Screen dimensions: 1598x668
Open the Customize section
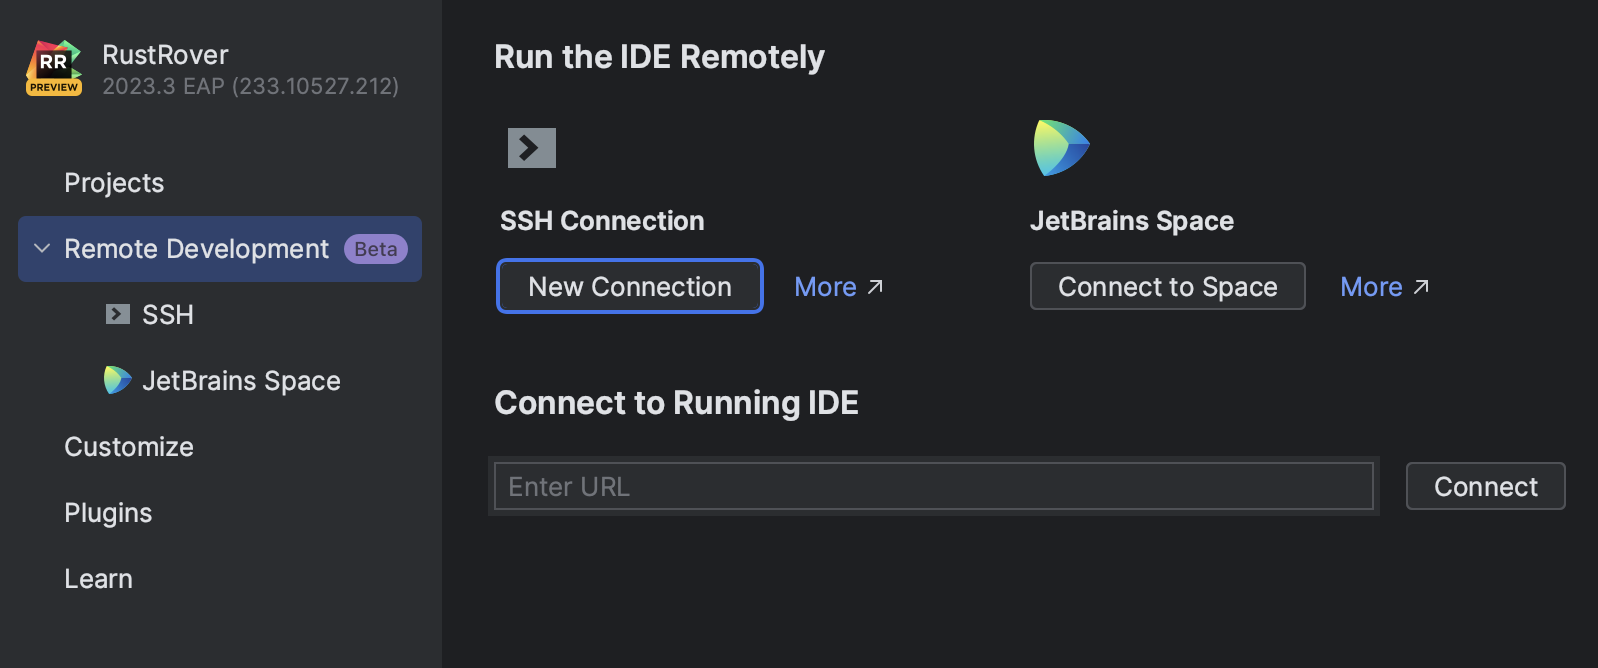tap(129, 447)
